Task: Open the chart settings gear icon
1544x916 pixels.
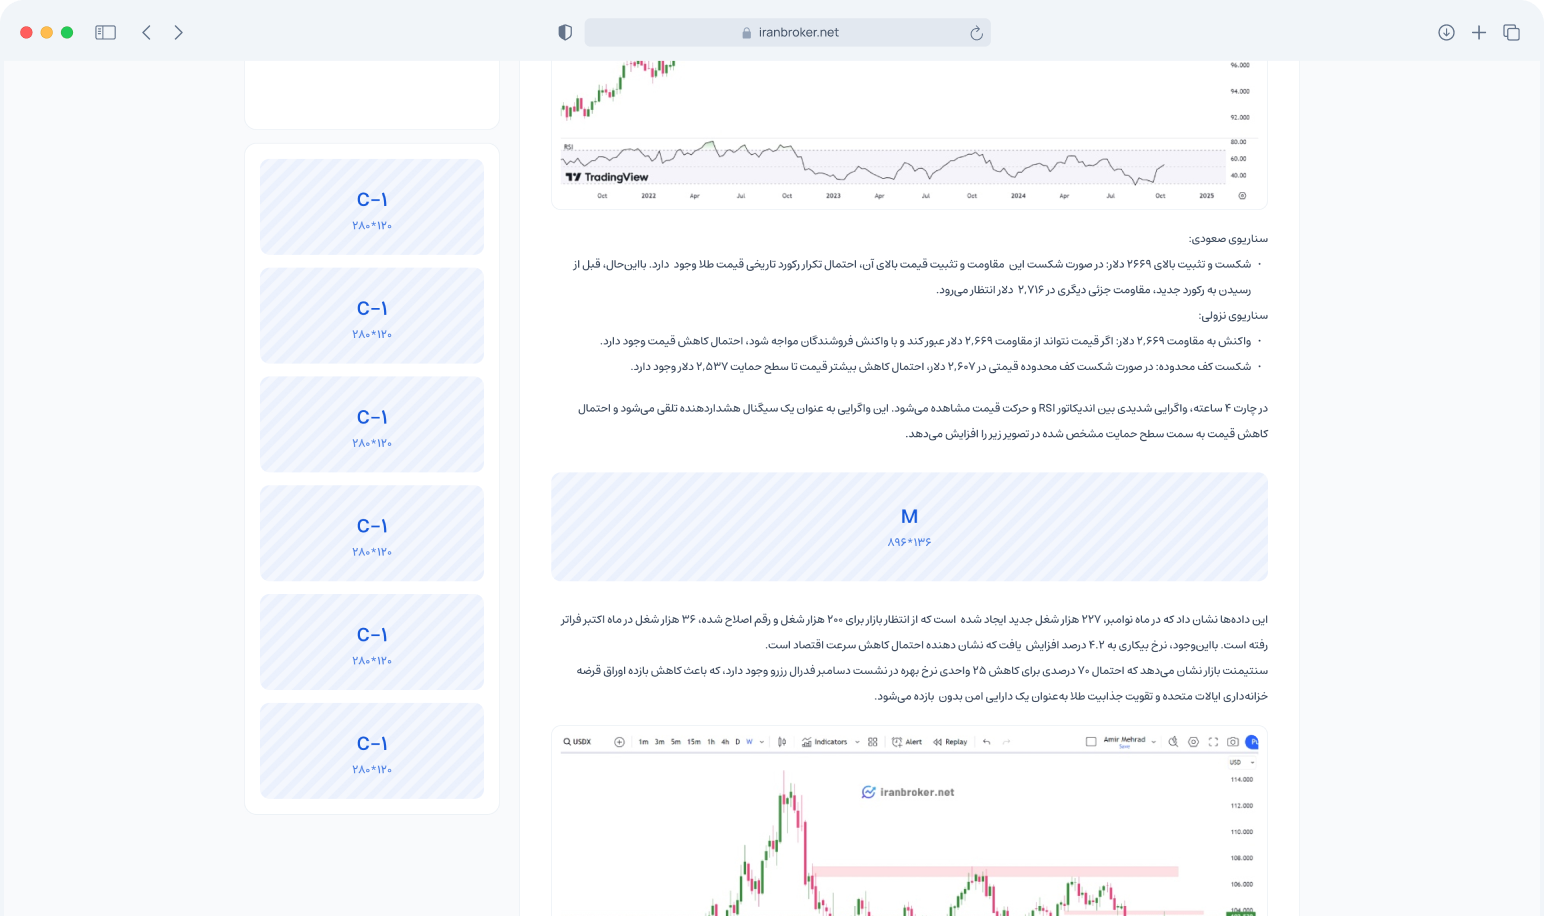Action: click(1193, 742)
